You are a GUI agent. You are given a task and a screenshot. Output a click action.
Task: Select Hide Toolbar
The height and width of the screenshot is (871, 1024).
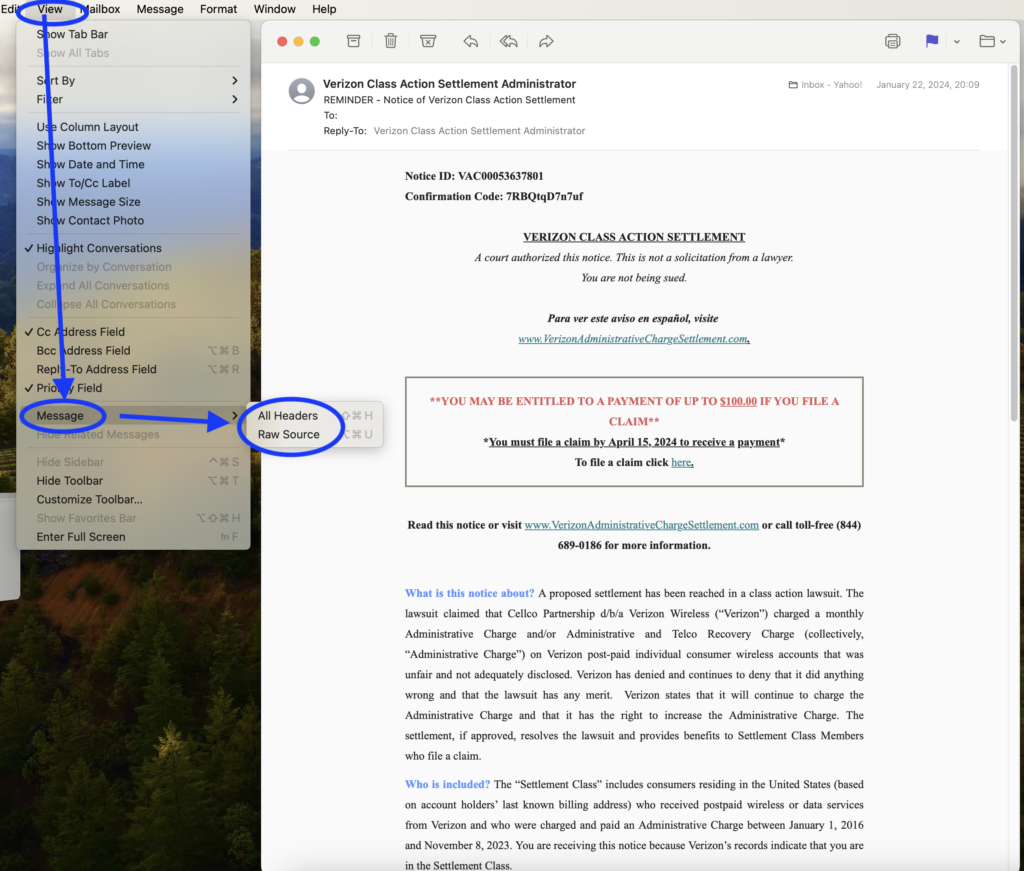tap(133, 481)
